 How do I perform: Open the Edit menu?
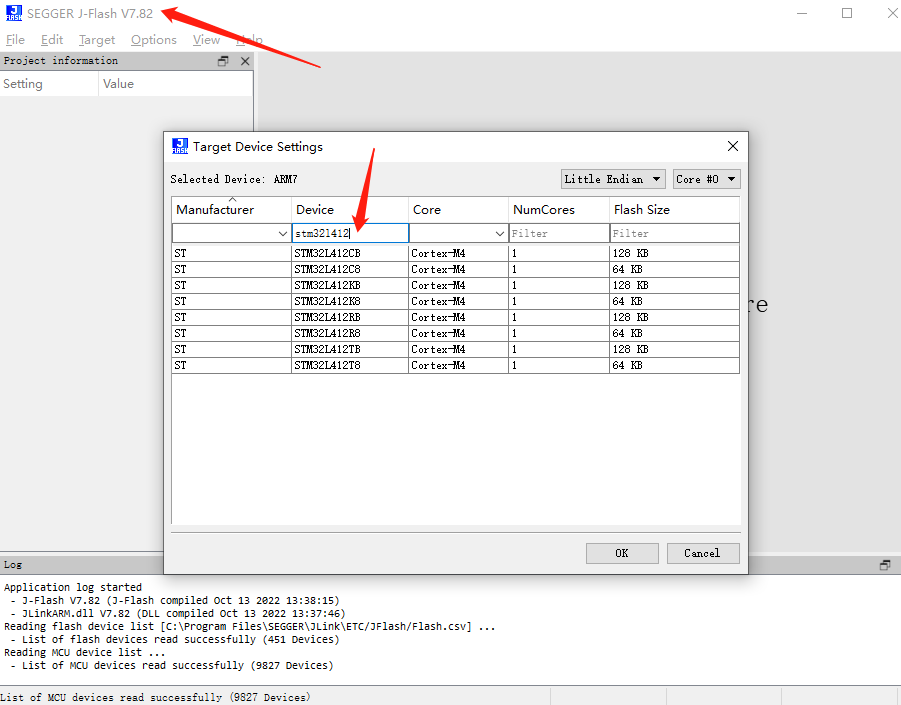[52, 40]
